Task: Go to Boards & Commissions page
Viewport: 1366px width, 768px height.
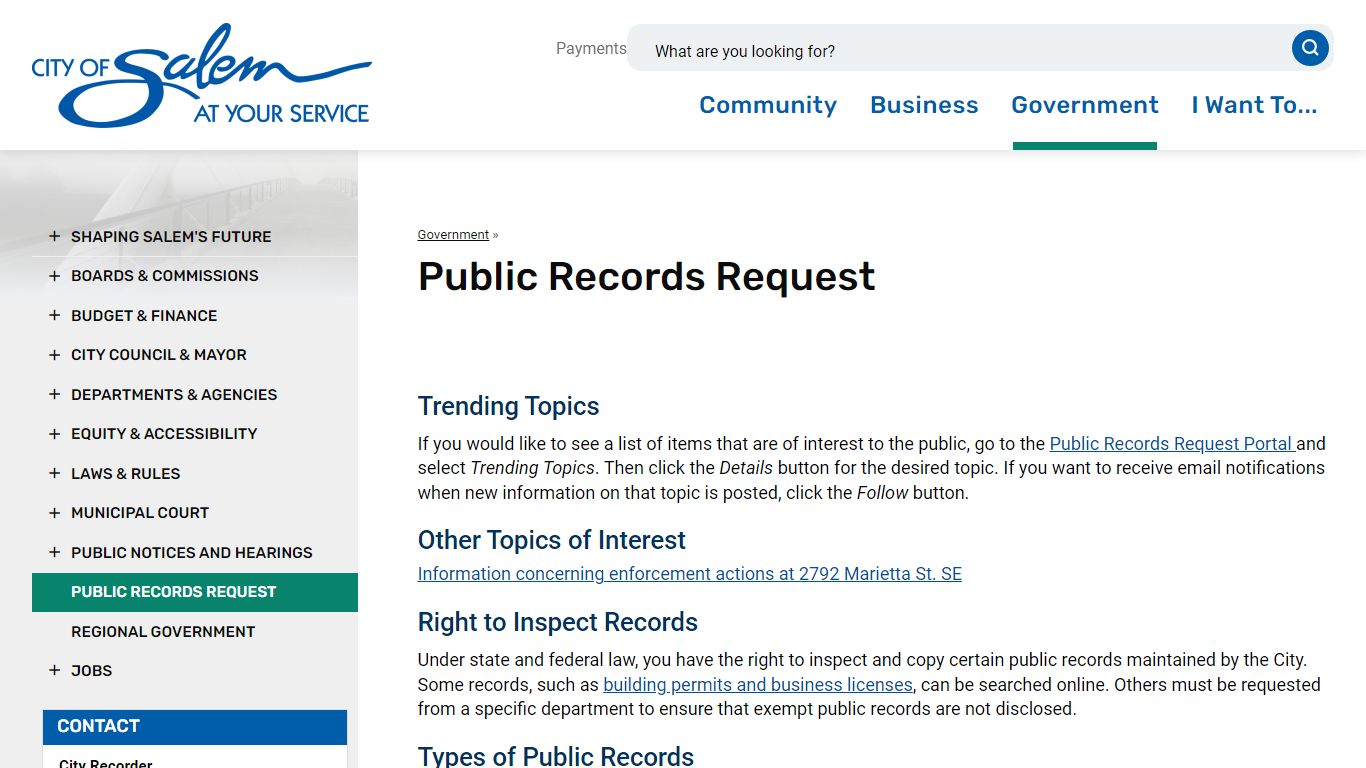Action: (x=165, y=276)
